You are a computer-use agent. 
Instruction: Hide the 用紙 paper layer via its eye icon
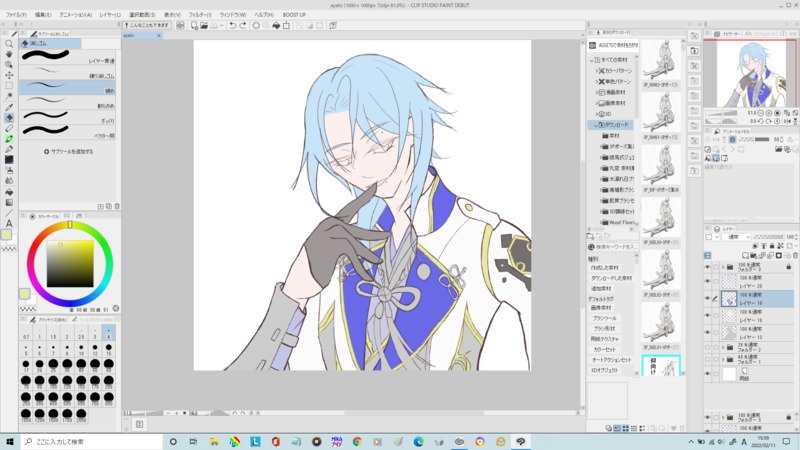coord(708,374)
